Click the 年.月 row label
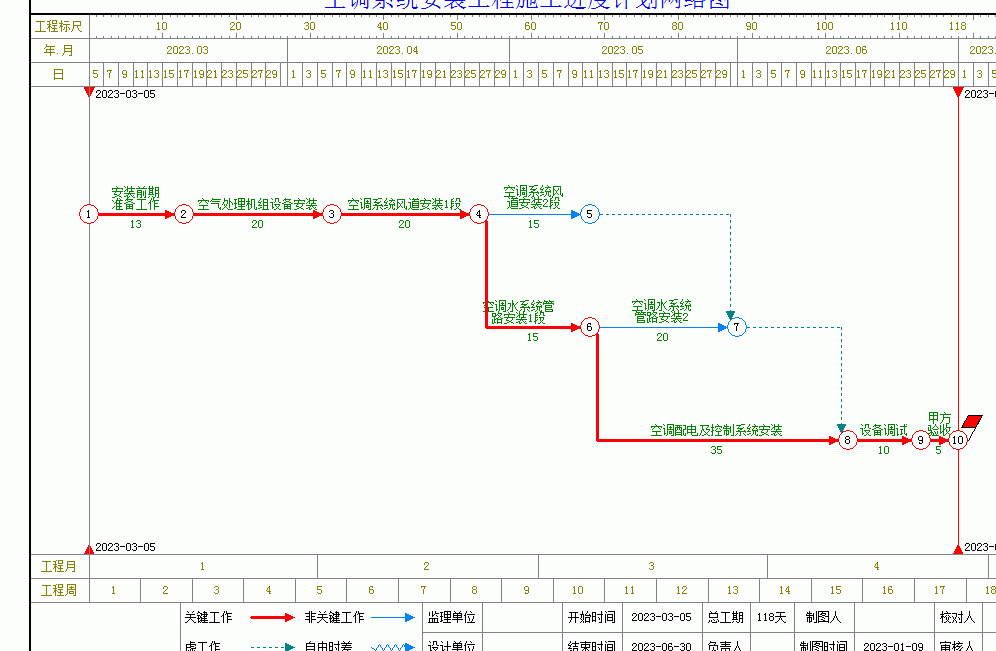Viewport: 996px width, 651px height. [x=59, y=50]
